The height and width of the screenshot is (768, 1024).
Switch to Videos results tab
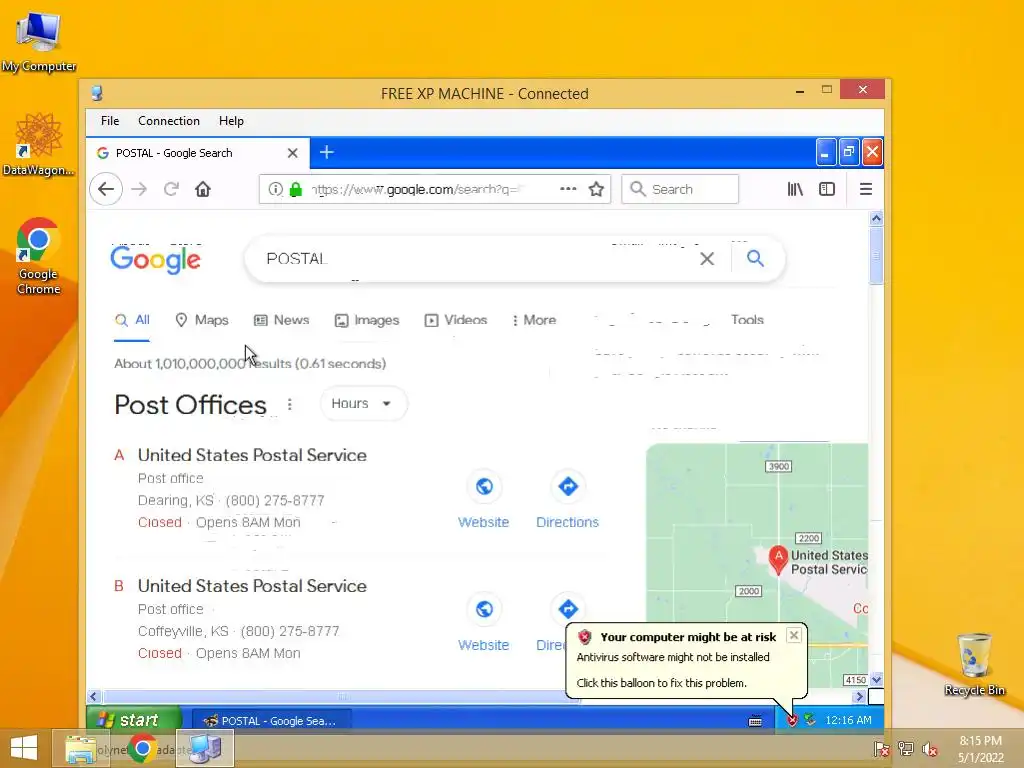(x=456, y=320)
